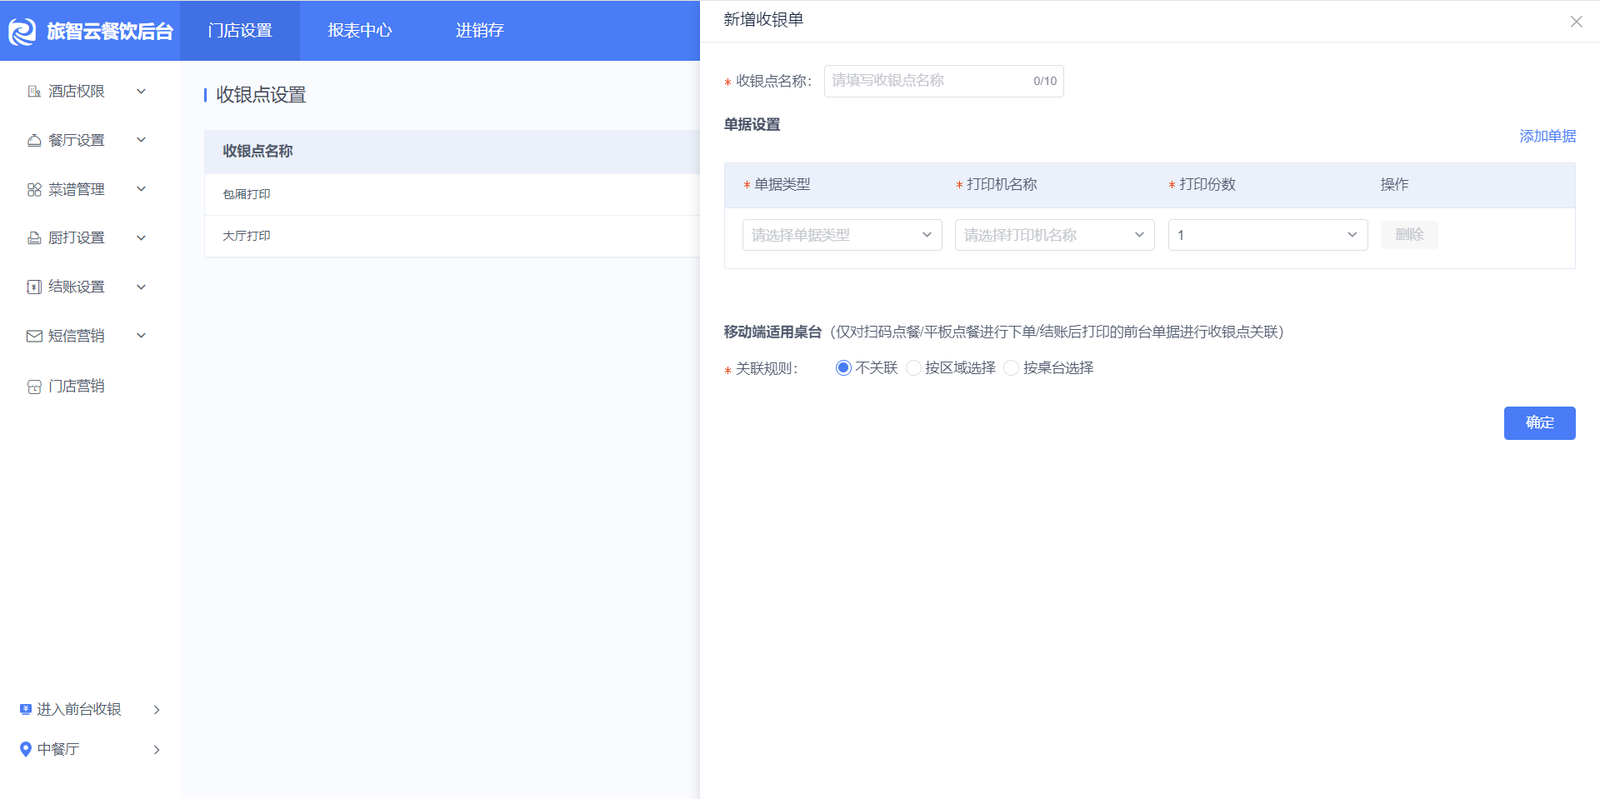Switch to the 门店设置 tab

[x=240, y=31]
